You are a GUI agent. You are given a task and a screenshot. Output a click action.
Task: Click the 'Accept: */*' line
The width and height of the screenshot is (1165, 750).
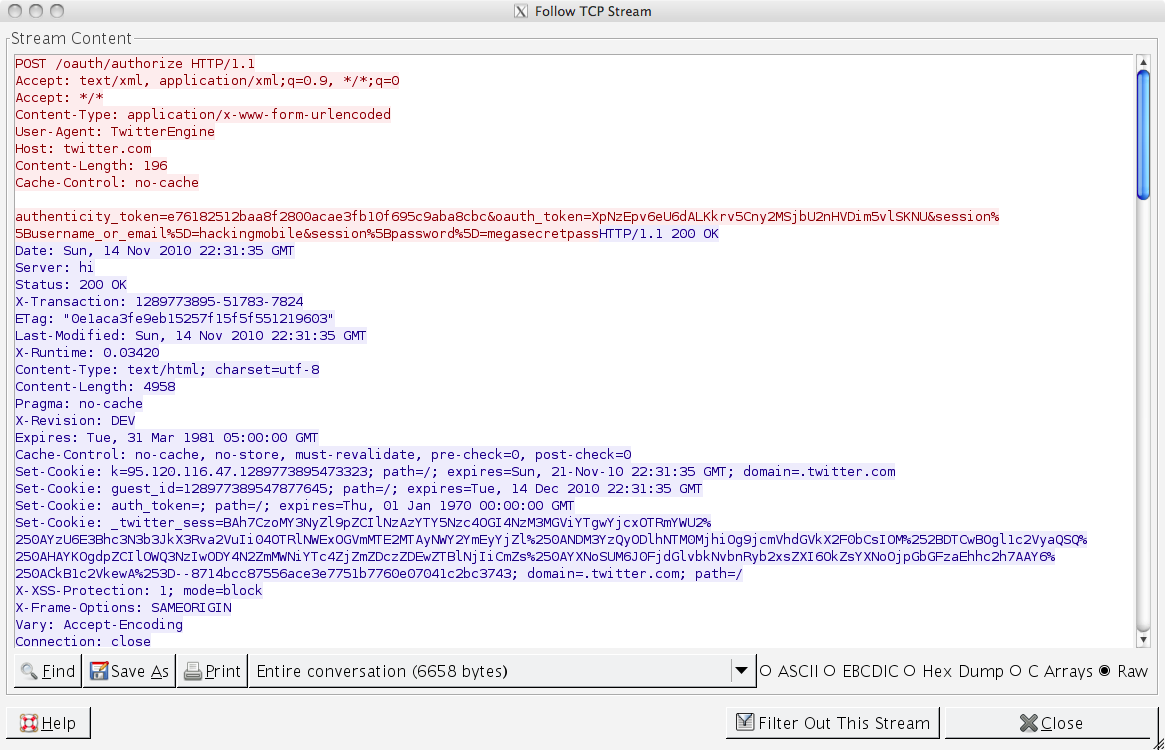coord(59,97)
